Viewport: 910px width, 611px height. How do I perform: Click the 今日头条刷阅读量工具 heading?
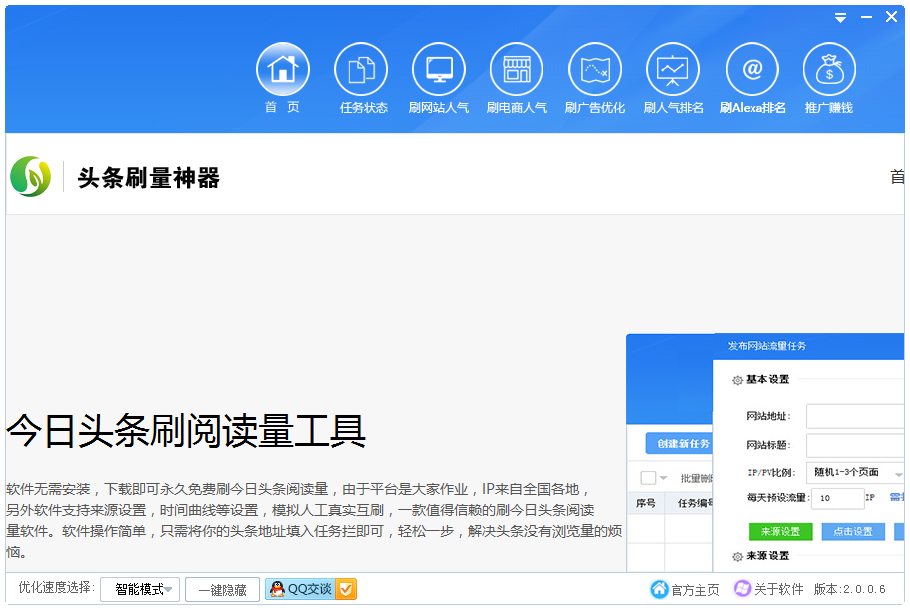click(x=186, y=432)
